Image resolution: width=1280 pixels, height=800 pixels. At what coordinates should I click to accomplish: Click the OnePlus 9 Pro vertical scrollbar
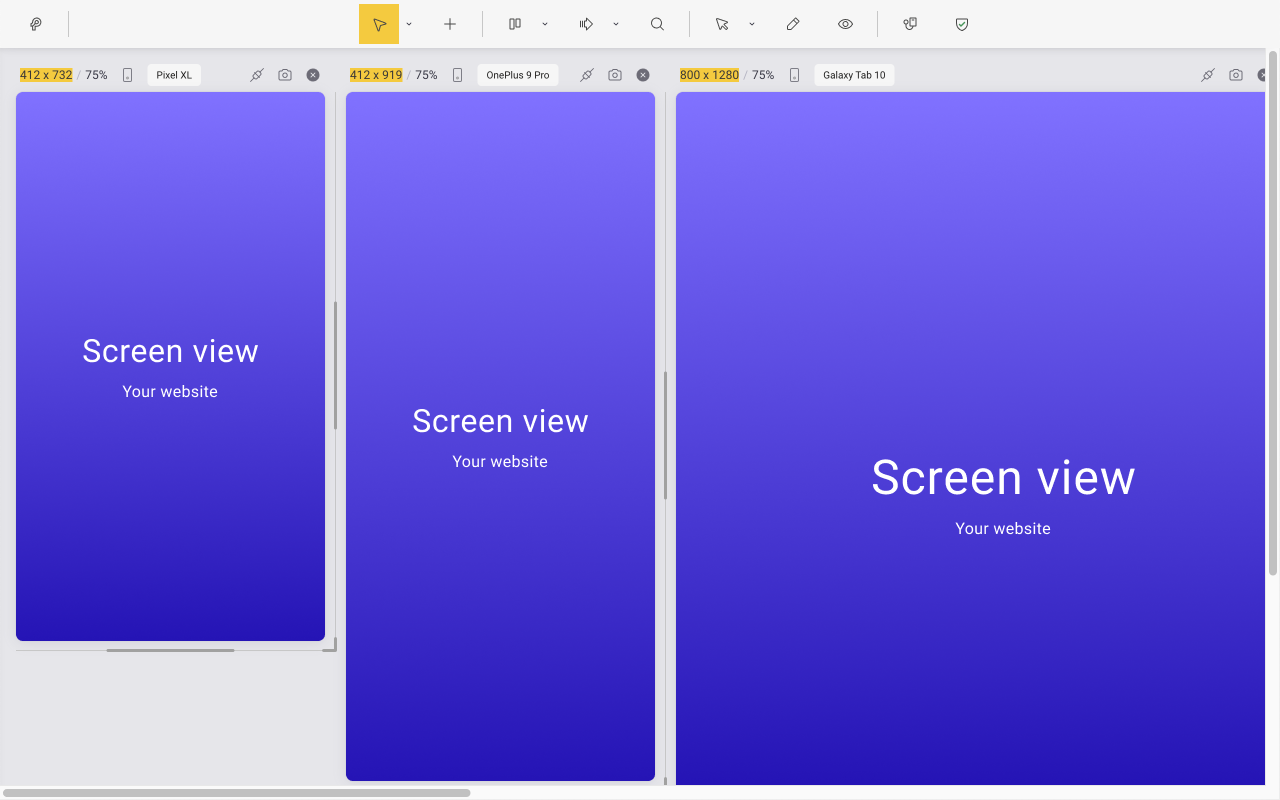click(665, 435)
